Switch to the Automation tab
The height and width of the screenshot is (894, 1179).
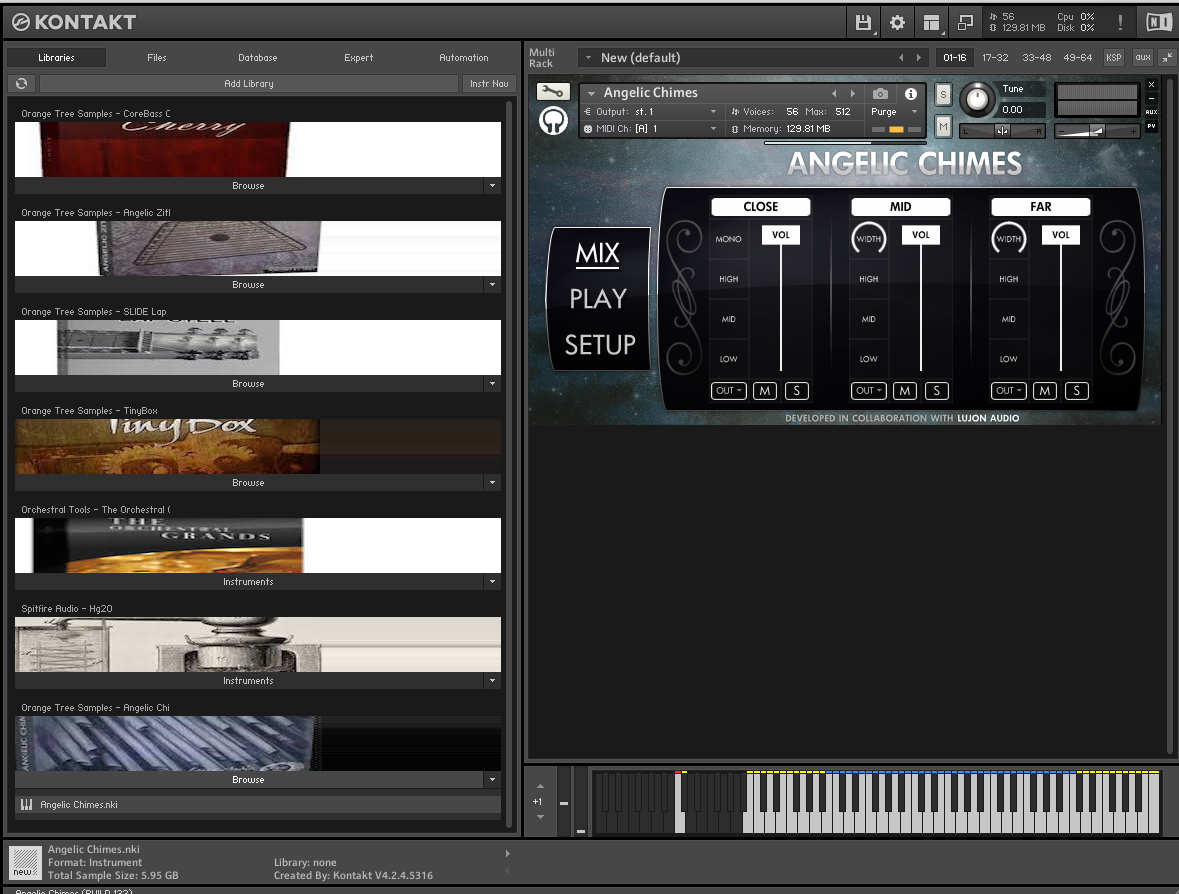coord(464,58)
